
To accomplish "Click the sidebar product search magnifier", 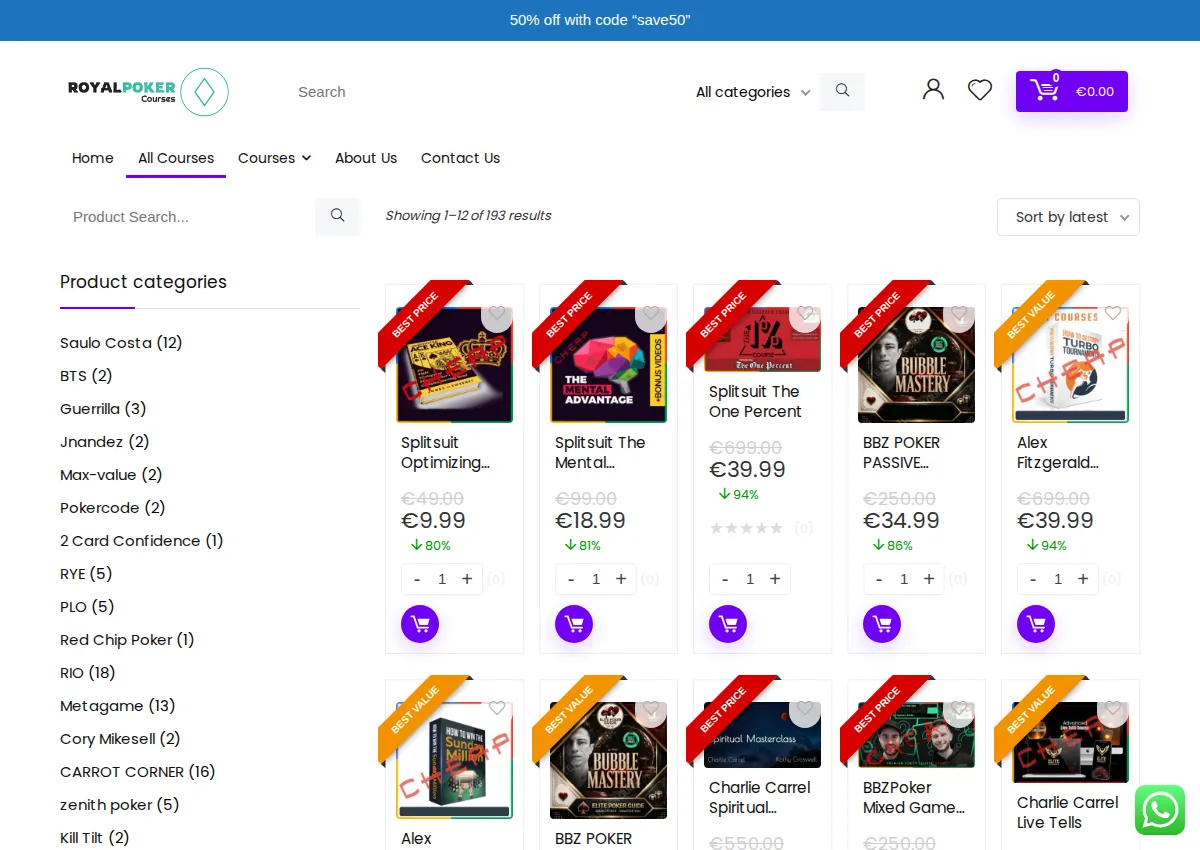I will (337, 216).
